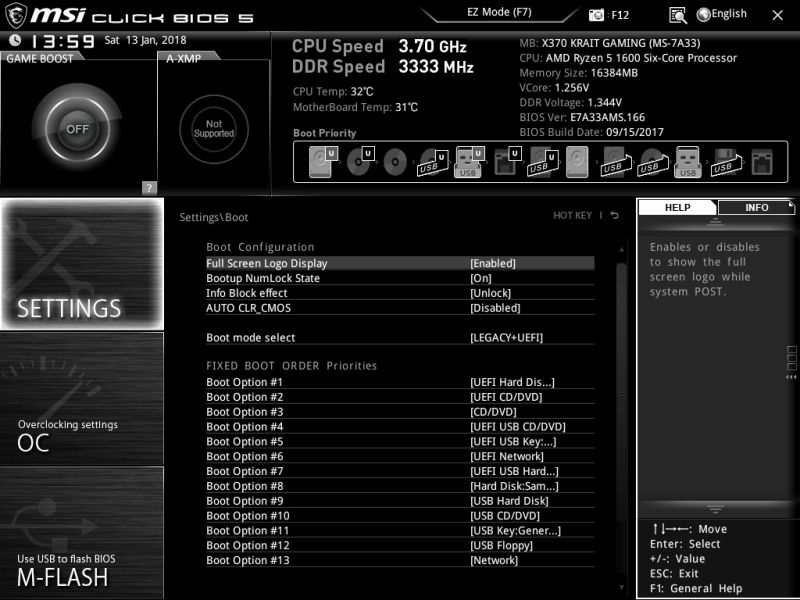Select Boot Option #7 UEFI USB Hard row
The height and width of the screenshot is (600, 800).
click(x=400, y=471)
